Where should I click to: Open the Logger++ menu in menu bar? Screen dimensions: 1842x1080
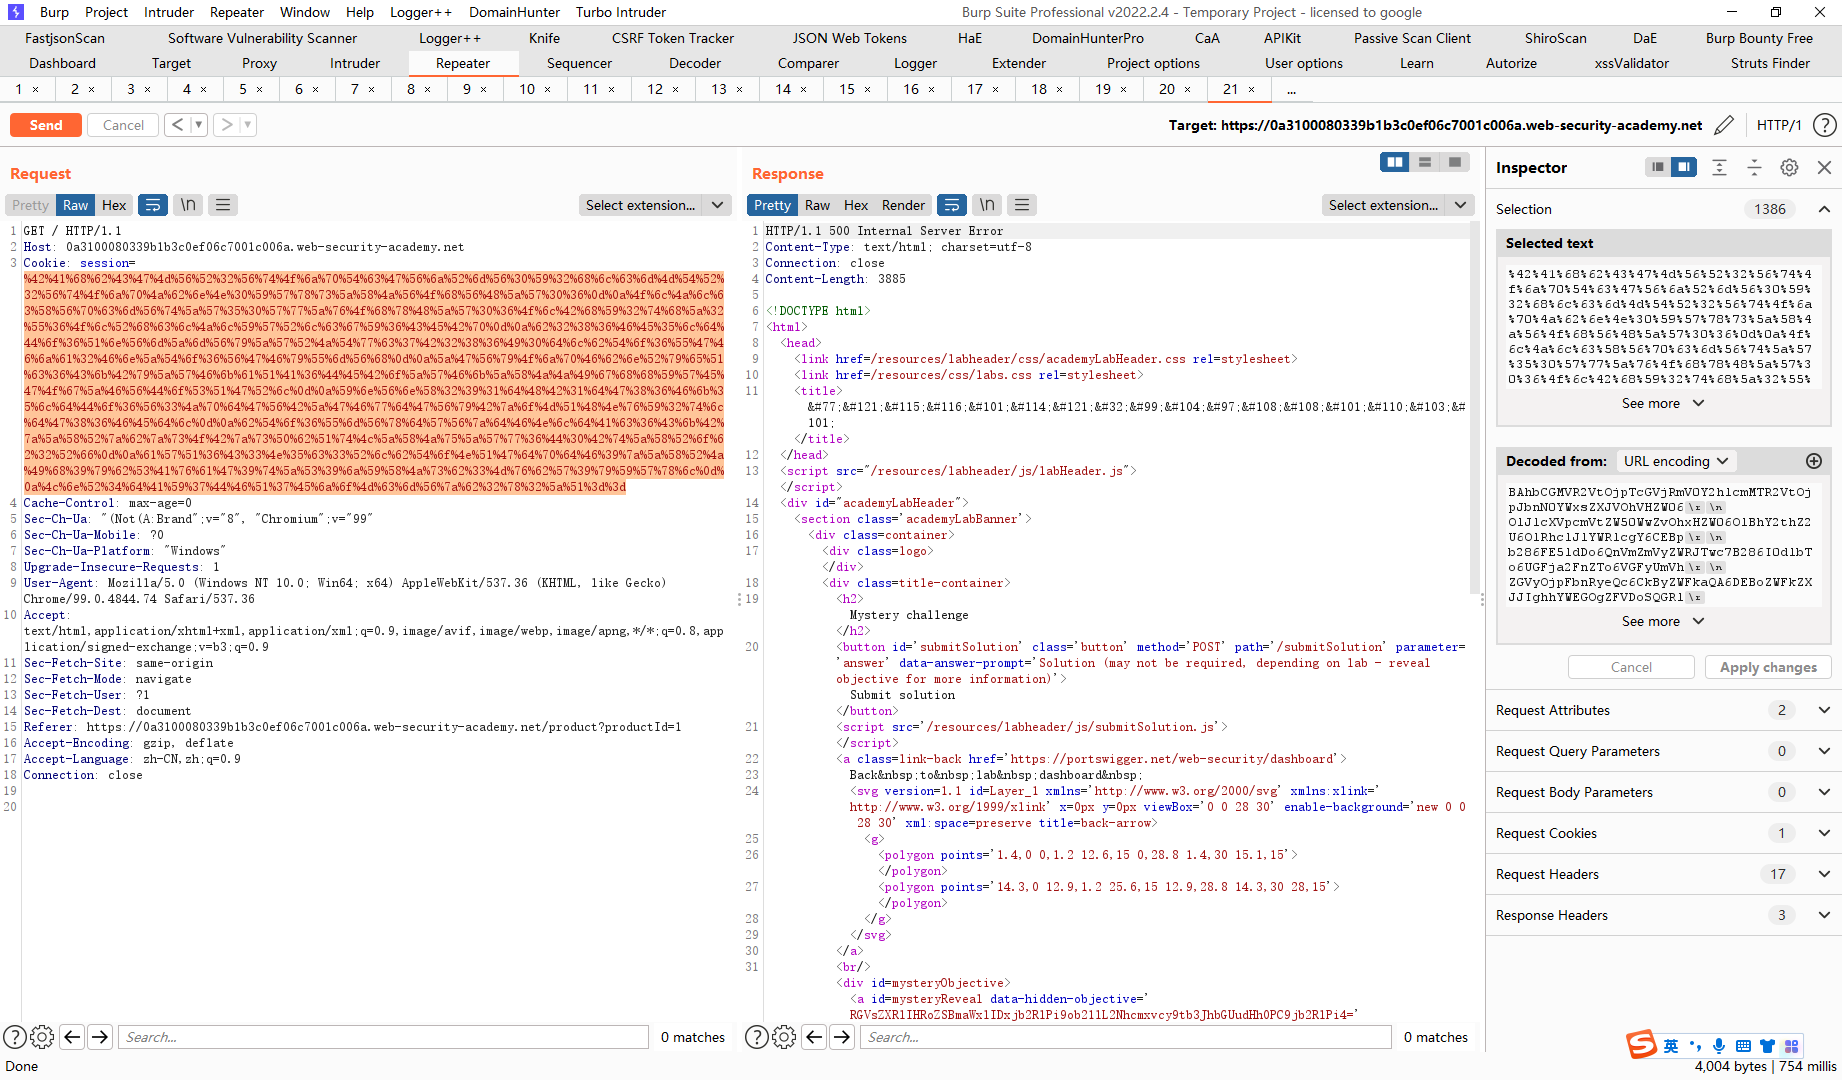[x=420, y=12]
